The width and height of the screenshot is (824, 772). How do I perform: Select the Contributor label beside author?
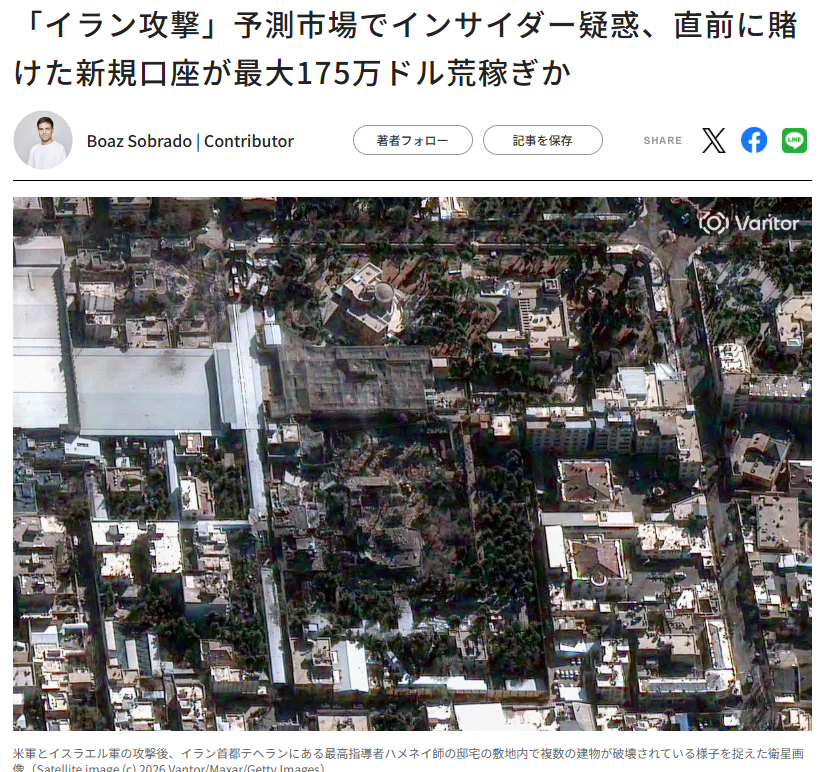249,141
